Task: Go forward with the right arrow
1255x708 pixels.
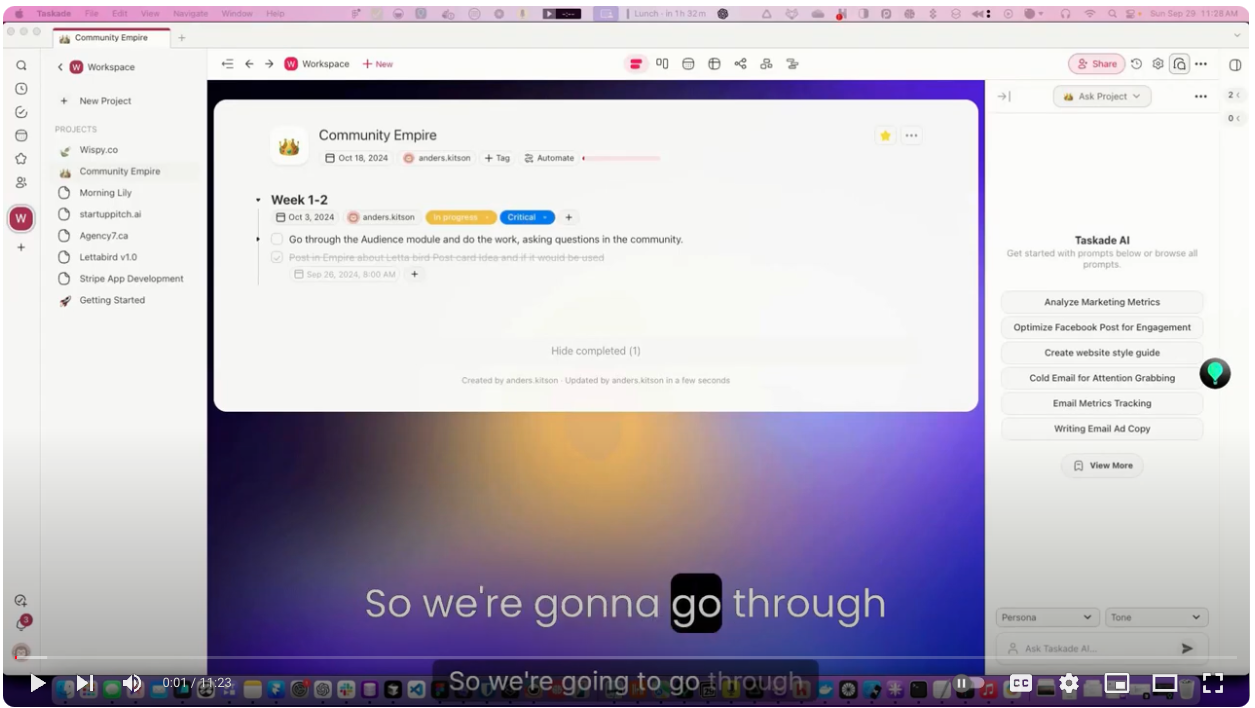Action: [269, 64]
